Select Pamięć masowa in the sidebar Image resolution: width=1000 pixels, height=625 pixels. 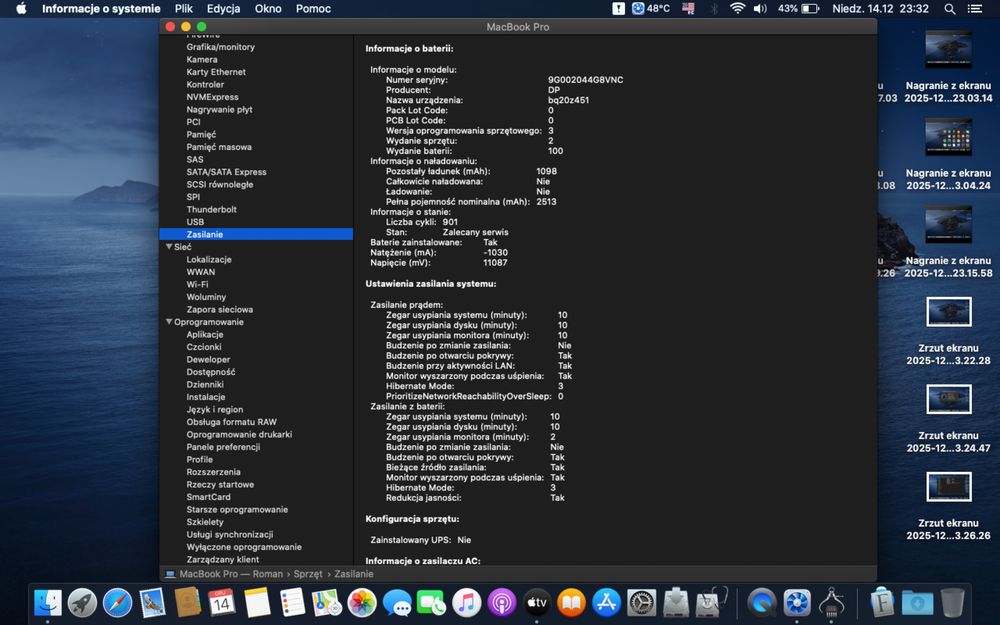point(219,147)
